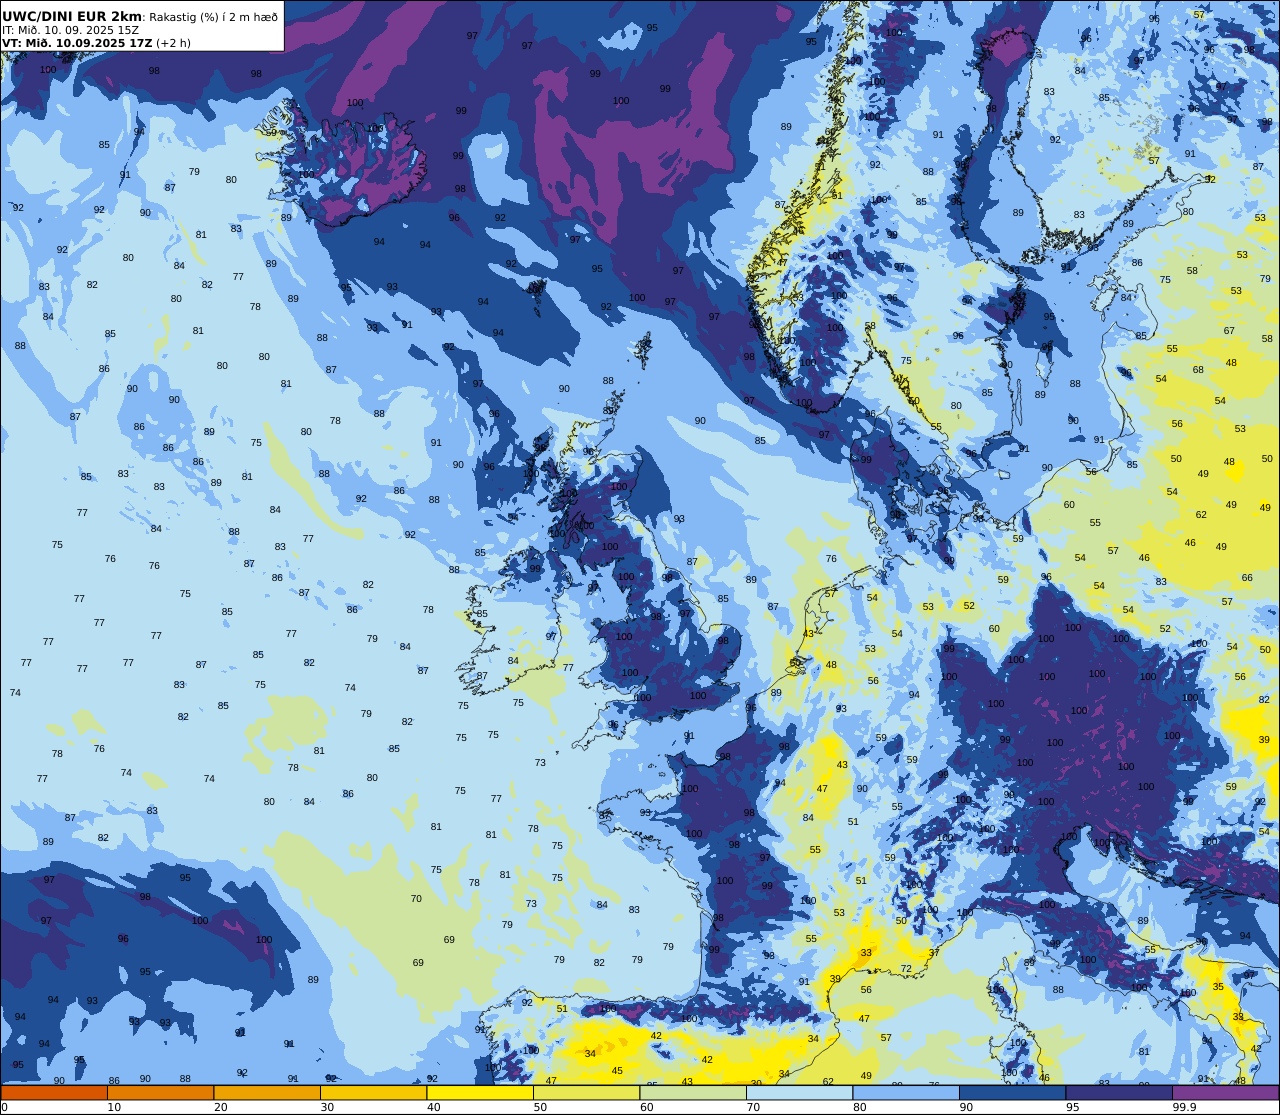This screenshot has width=1280, height=1115.
Task: Click the legend tick label "30"
Action: pyautogui.click(x=327, y=1107)
